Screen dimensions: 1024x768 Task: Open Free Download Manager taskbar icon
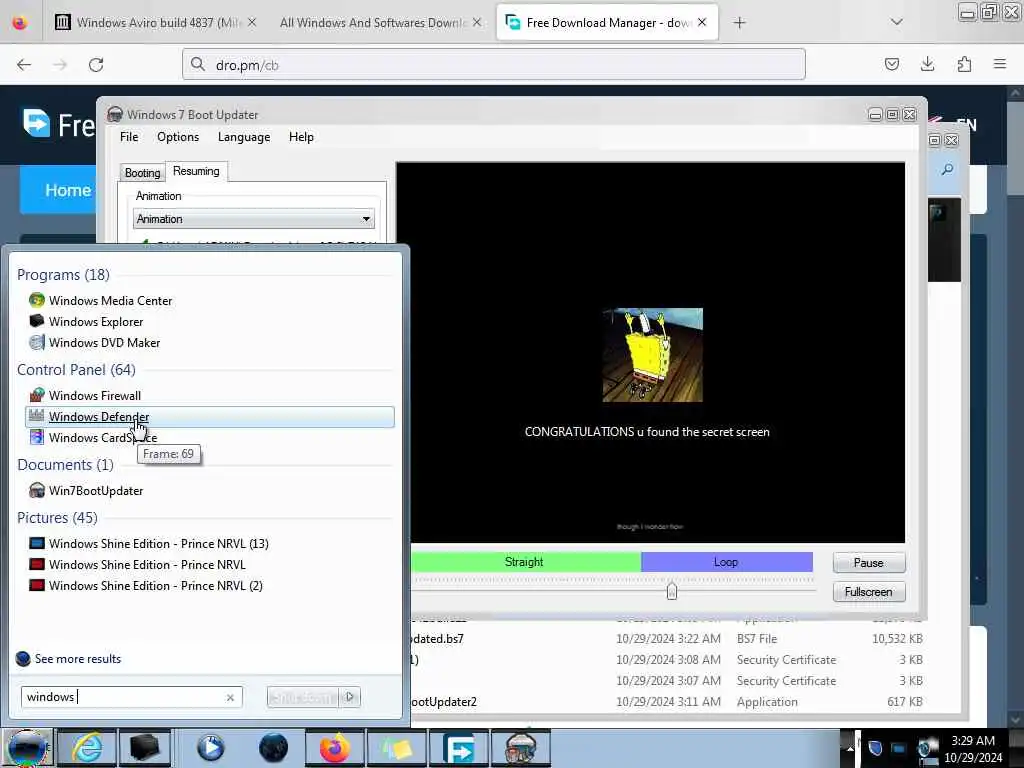460,748
